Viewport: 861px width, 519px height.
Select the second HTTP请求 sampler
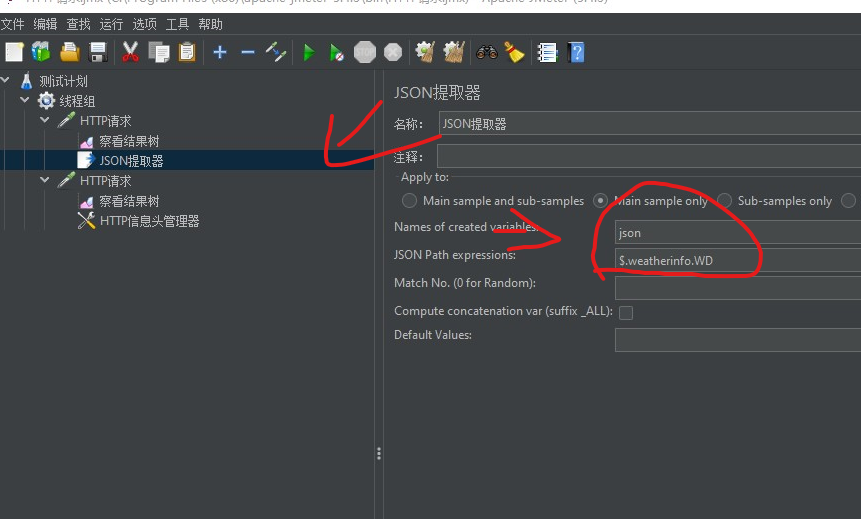105,181
